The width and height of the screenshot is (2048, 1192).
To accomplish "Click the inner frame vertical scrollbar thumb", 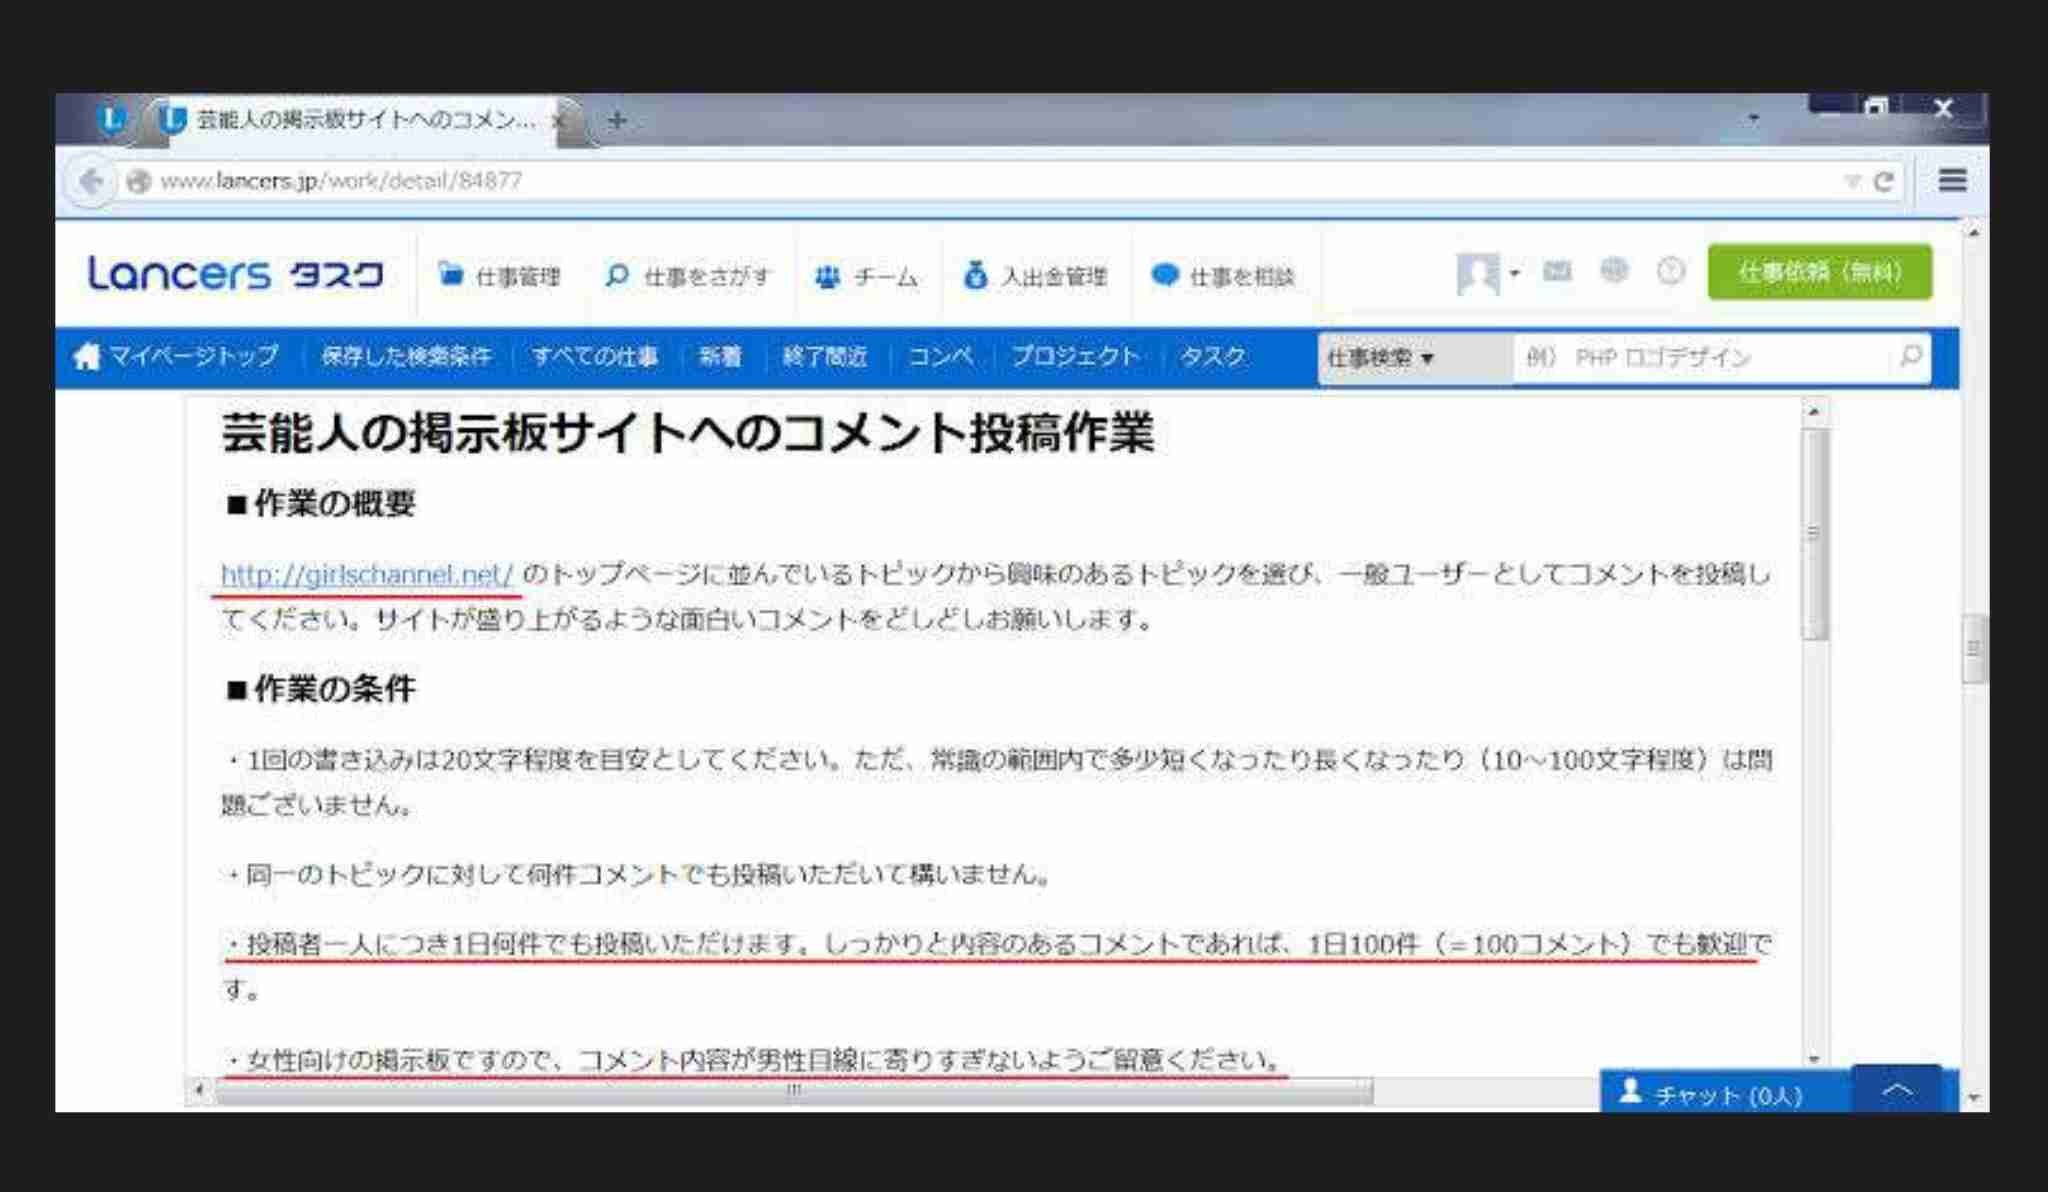I will [1815, 533].
